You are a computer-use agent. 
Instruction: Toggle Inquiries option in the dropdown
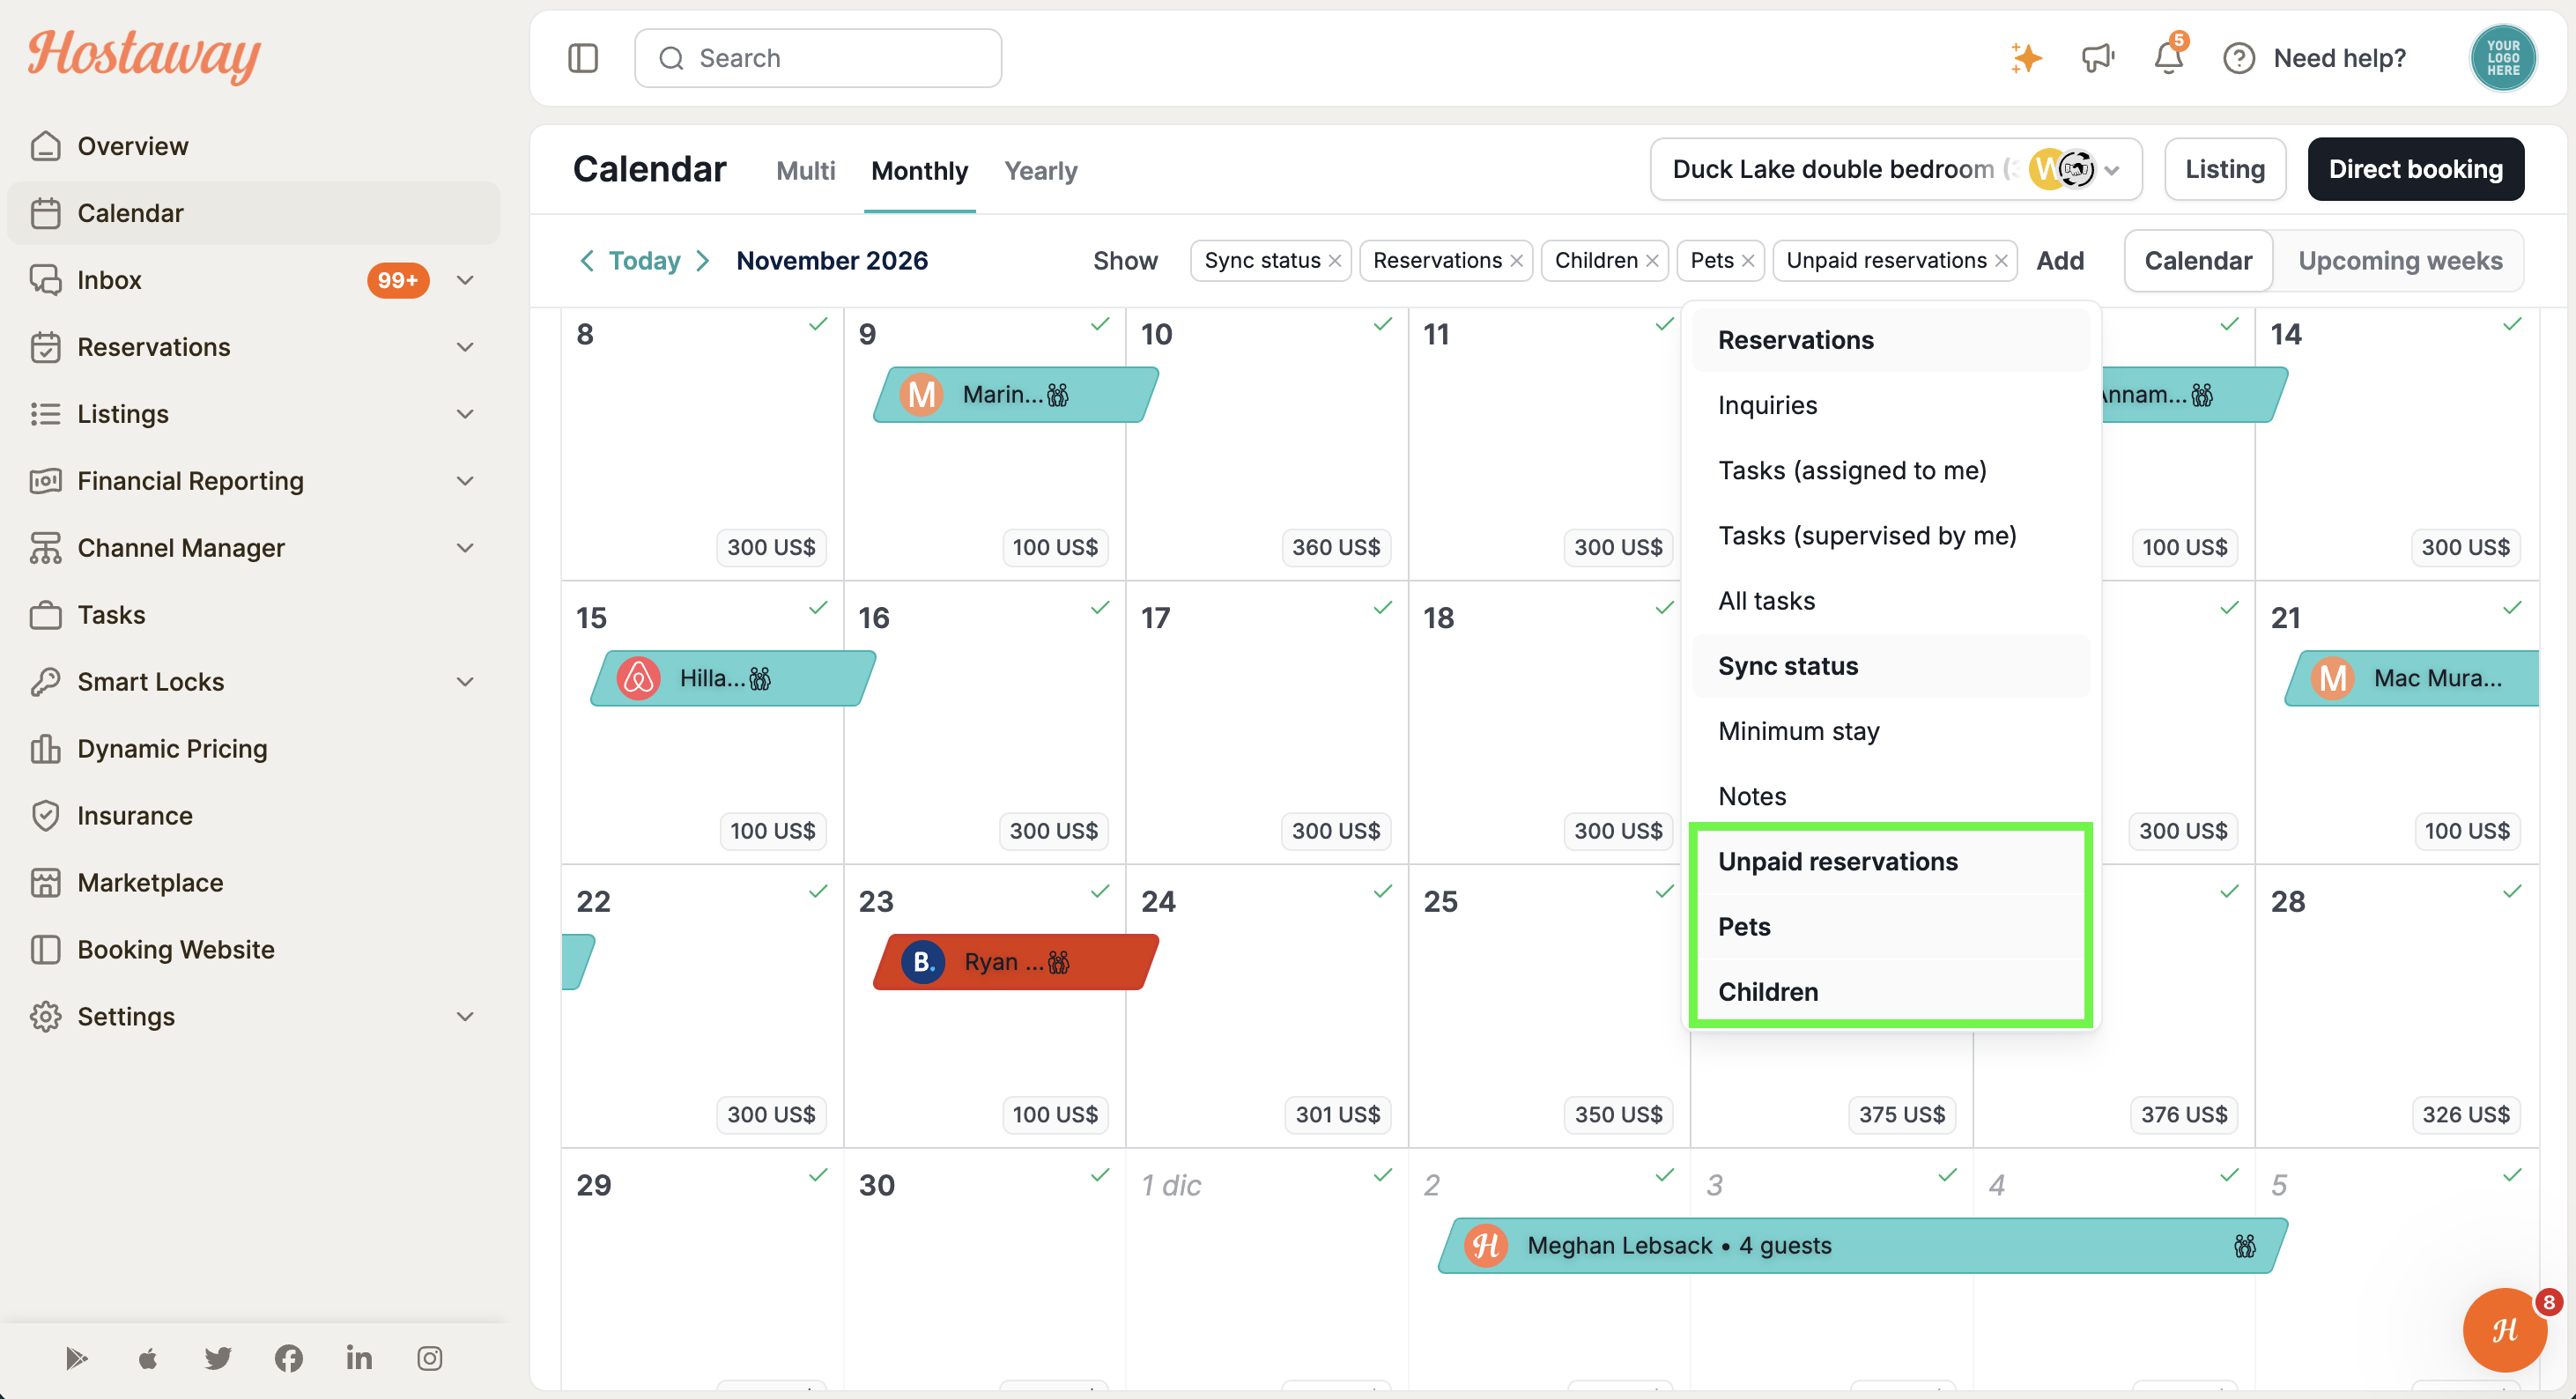point(1890,405)
